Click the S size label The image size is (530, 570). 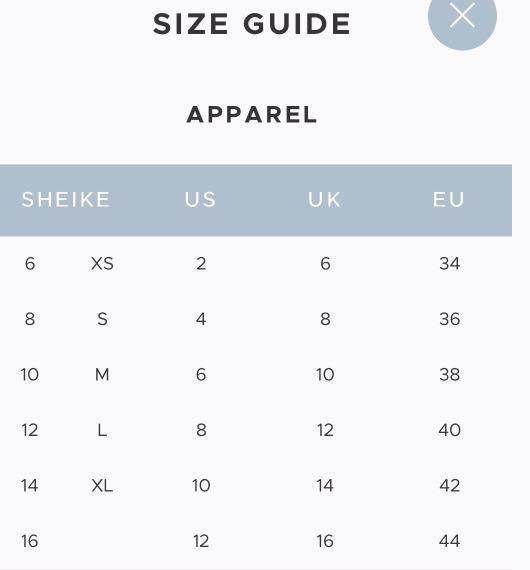coord(102,319)
